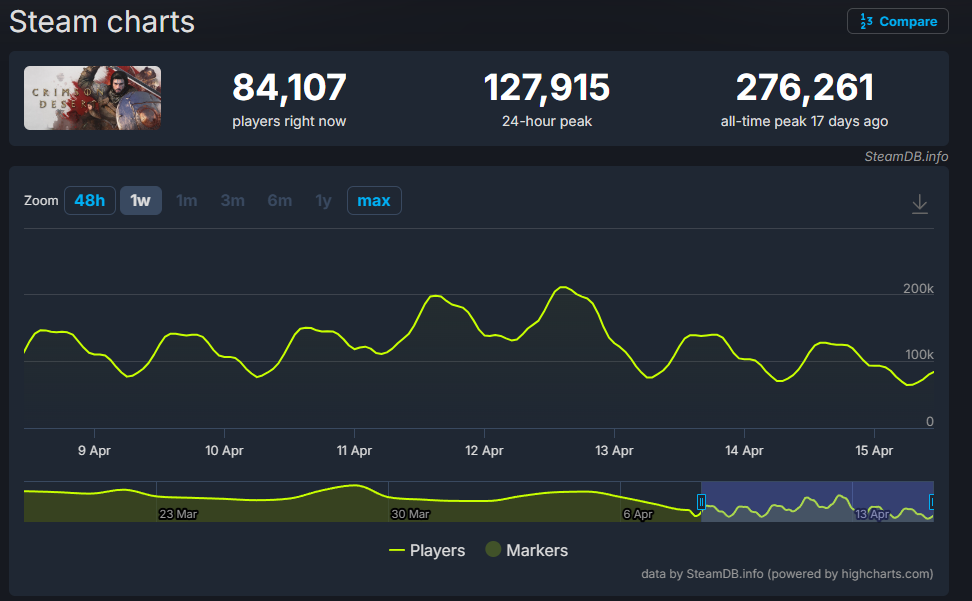Choose the 3m zoom option
This screenshot has height=601, width=972.
232,201
